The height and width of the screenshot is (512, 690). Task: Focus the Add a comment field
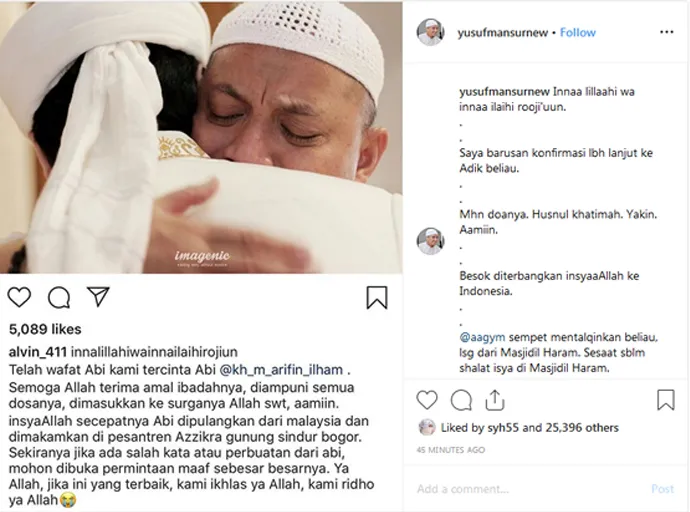pos(528,489)
